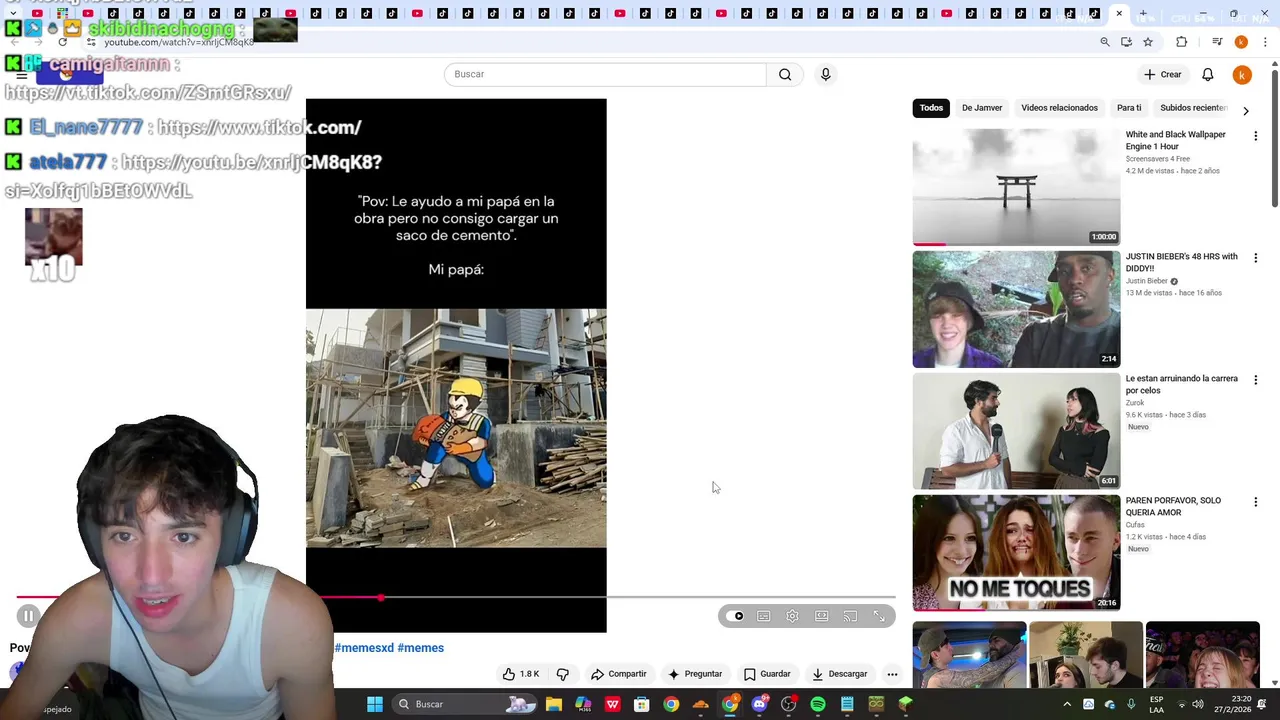The width and height of the screenshot is (1280, 720).
Task: Open the video player settings gear
Action: [792, 616]
